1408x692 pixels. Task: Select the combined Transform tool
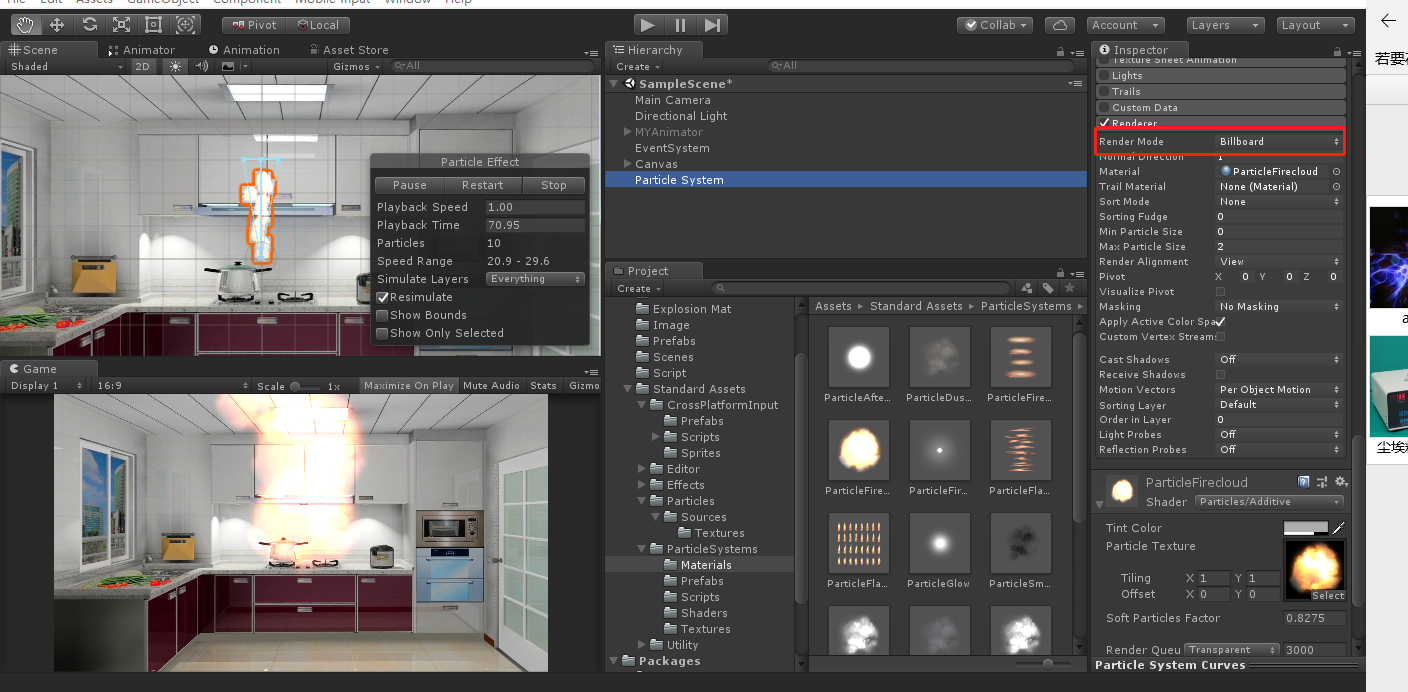[x=185, y=25]
